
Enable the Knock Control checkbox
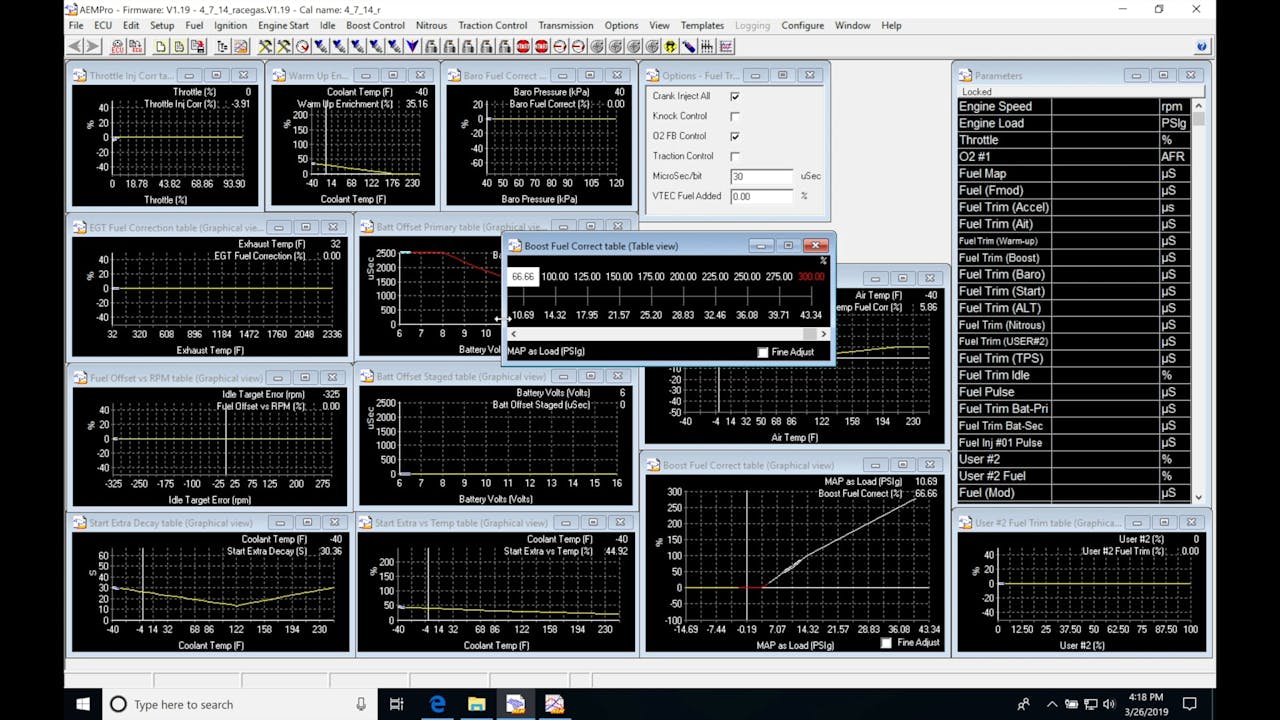coord(735,116)
